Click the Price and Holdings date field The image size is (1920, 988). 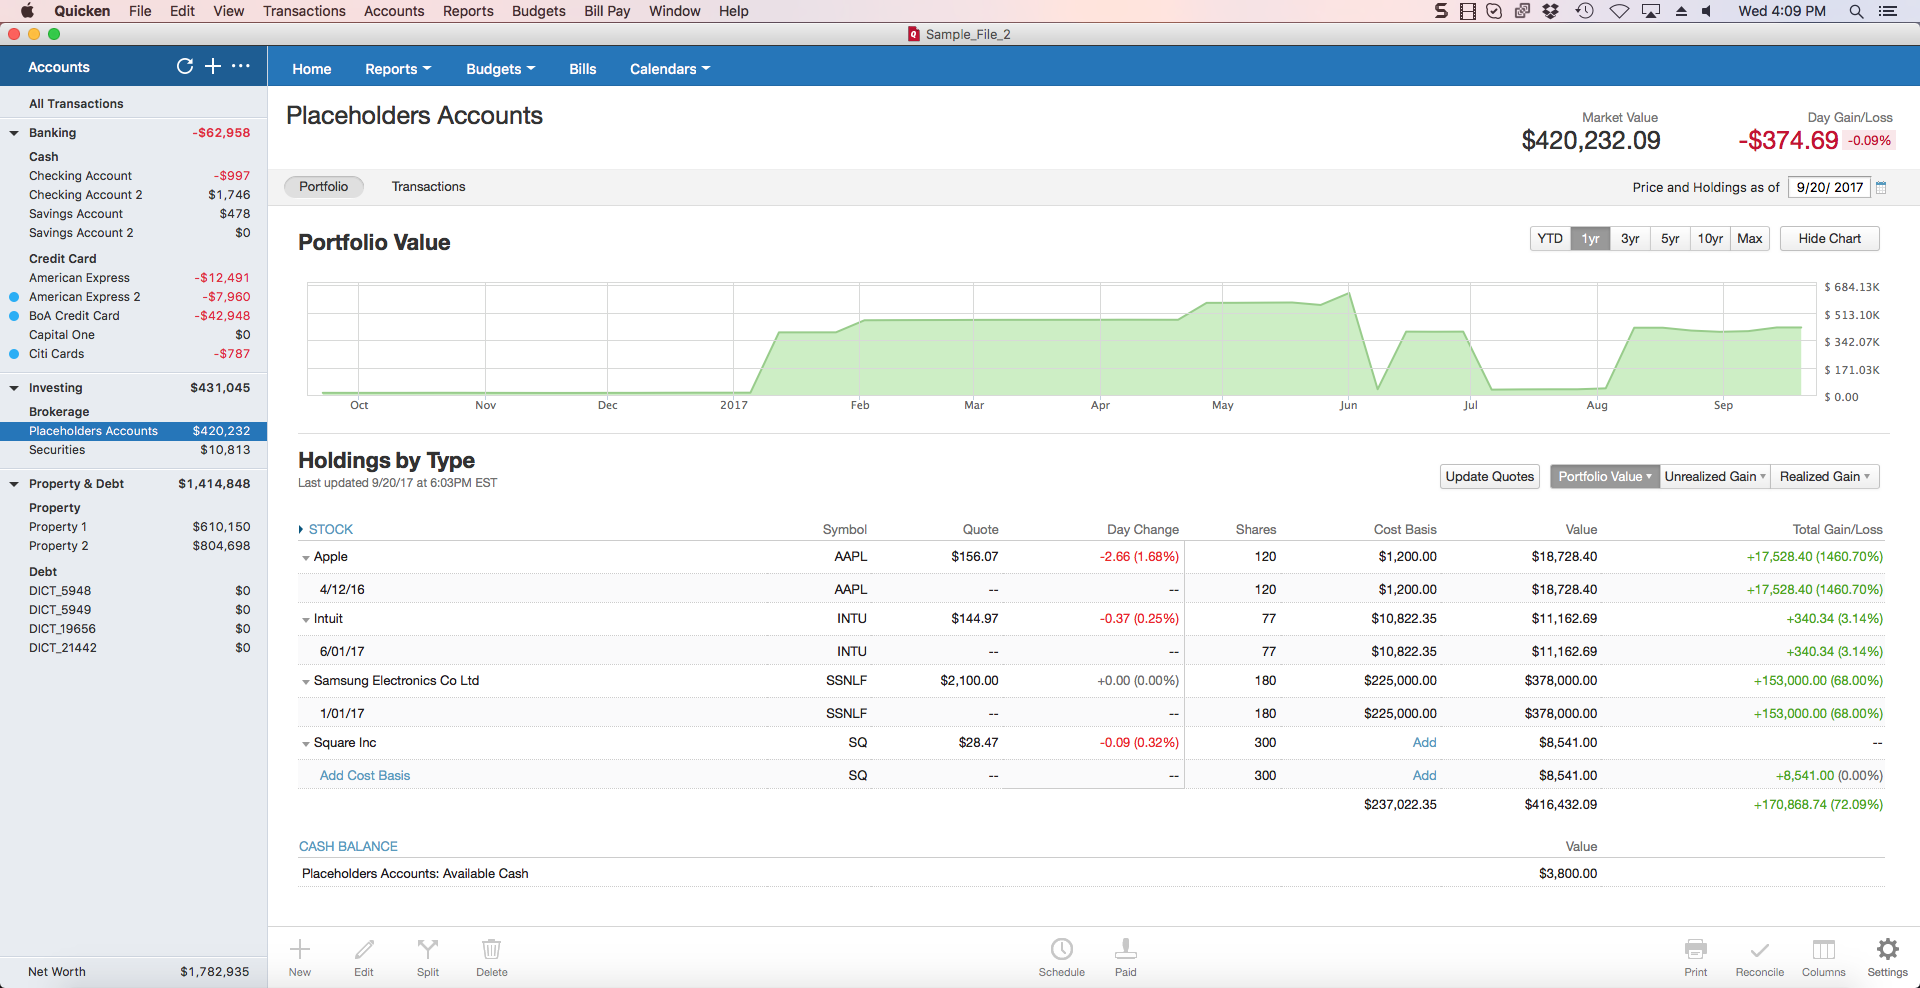point(1828,187)
